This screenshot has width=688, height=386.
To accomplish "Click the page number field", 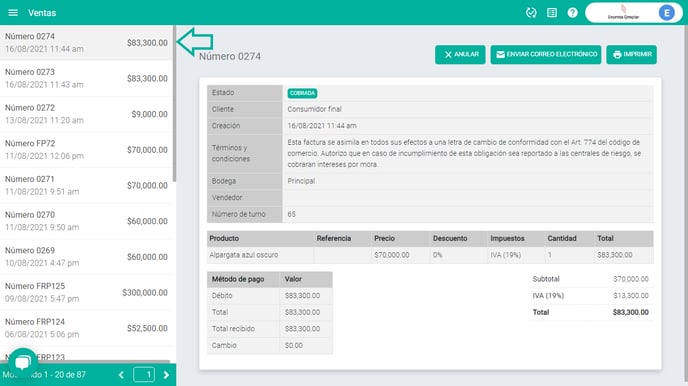I will point(144,375).
